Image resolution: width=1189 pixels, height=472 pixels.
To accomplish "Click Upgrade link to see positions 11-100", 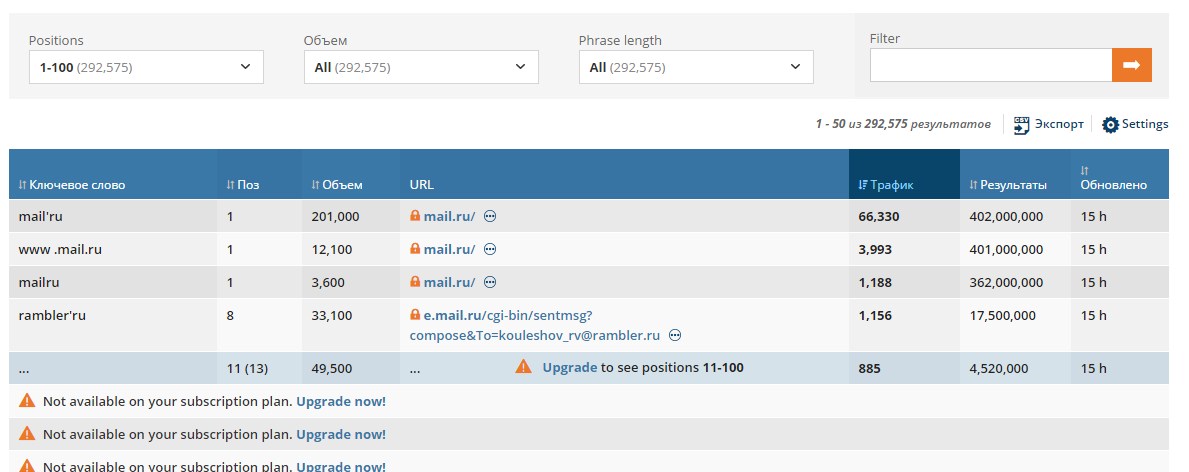I will (x=570, y=367).
